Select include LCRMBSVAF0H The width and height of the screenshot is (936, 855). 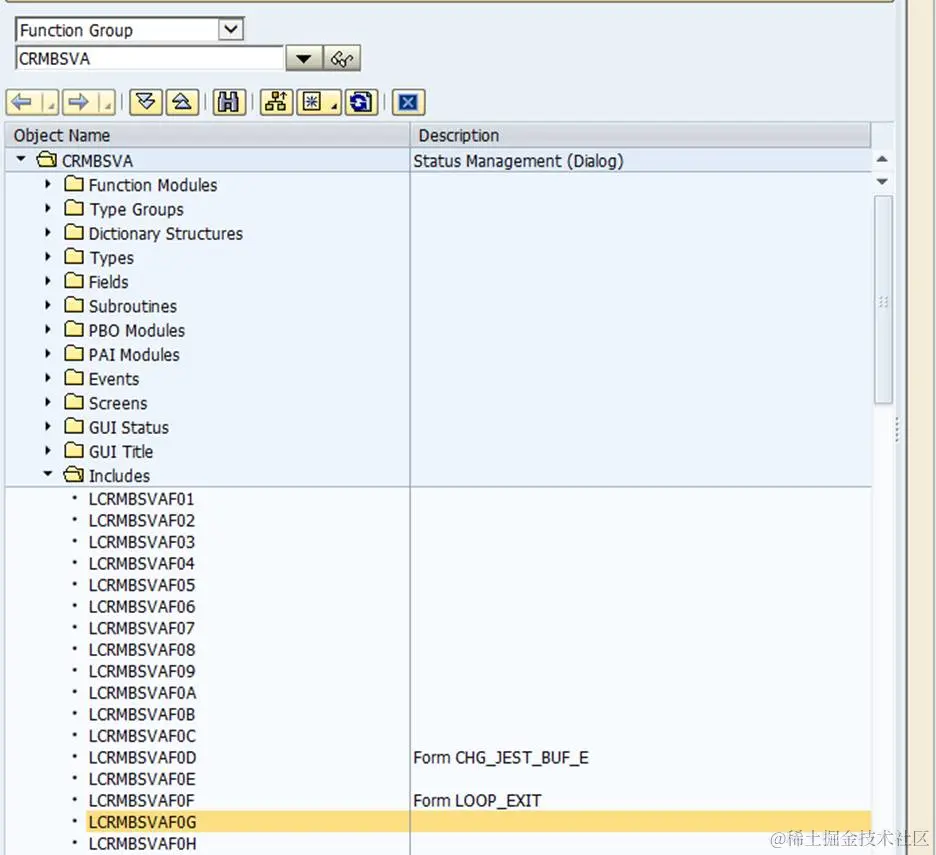[x=142, y=843]
